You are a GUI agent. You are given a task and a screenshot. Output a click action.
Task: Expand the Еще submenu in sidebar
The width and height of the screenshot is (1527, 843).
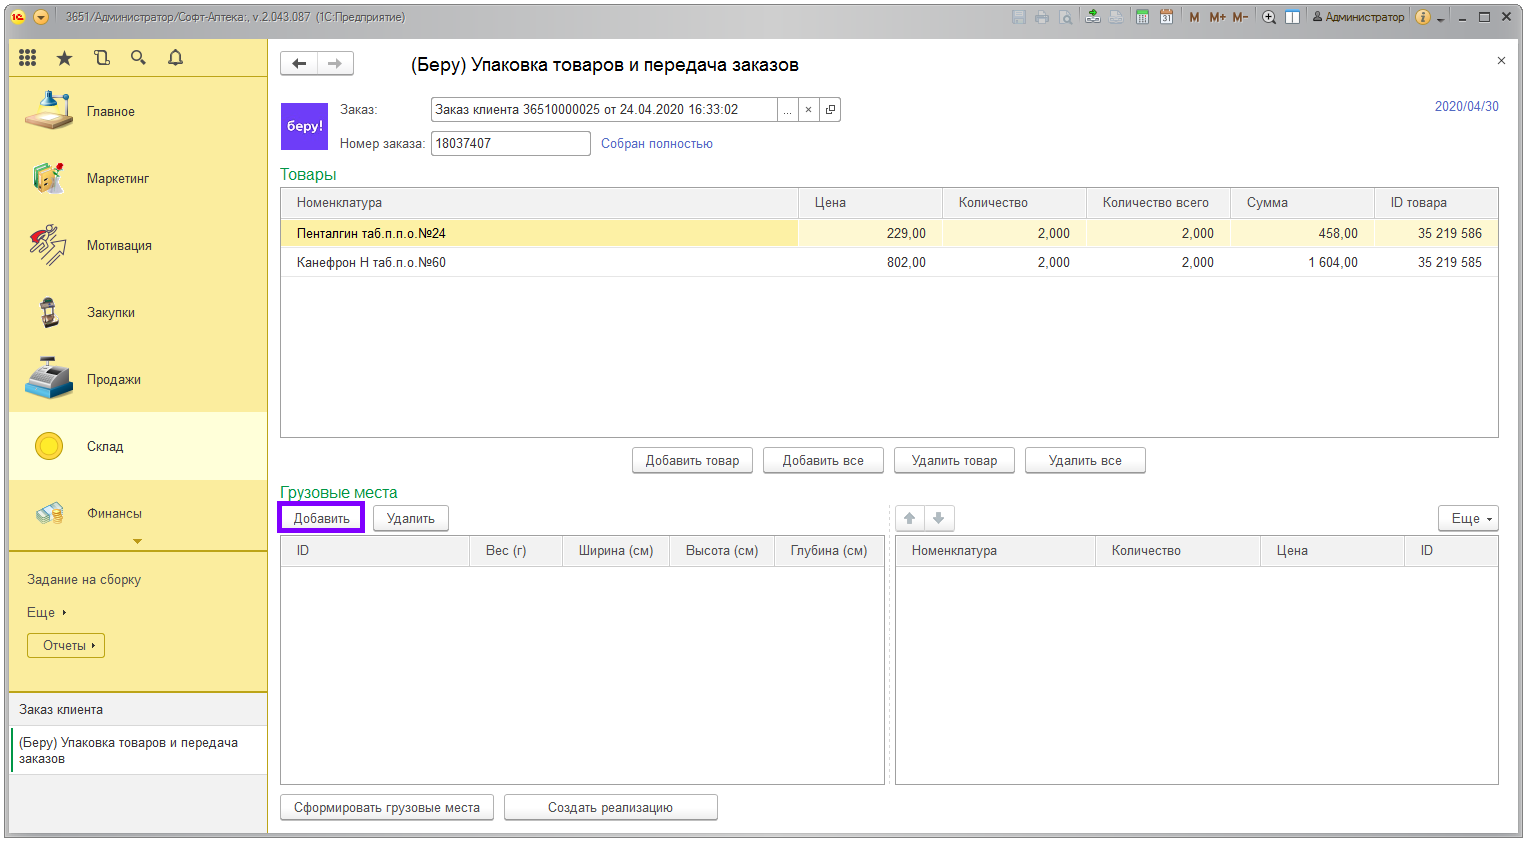click(46, 612)
